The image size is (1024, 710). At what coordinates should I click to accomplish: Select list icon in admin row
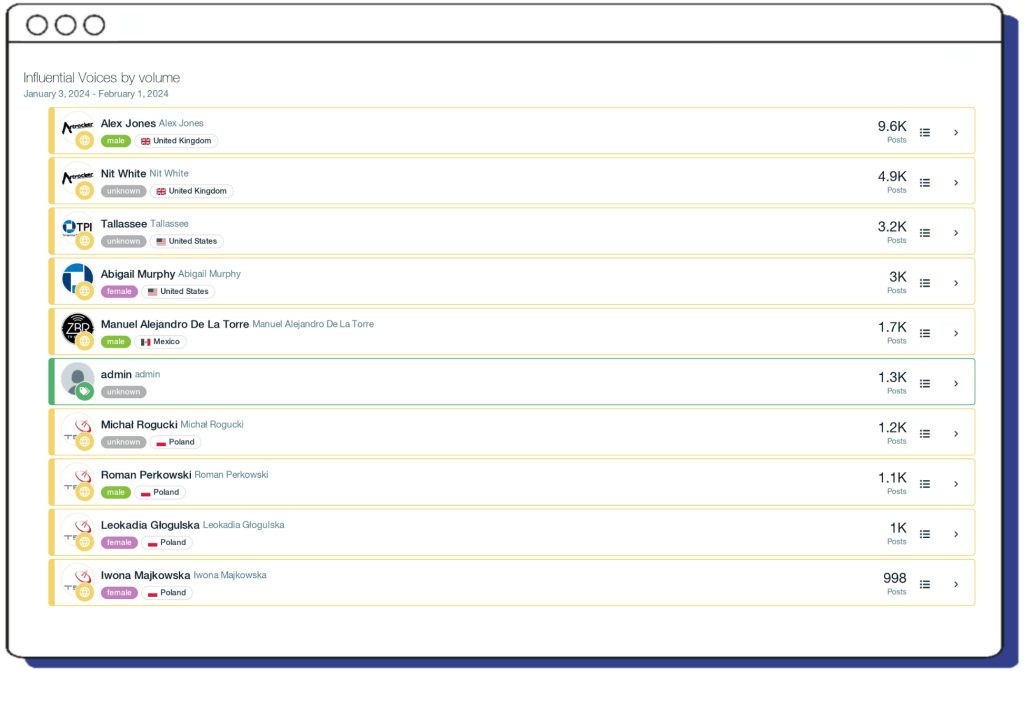(x=925, y=383)
